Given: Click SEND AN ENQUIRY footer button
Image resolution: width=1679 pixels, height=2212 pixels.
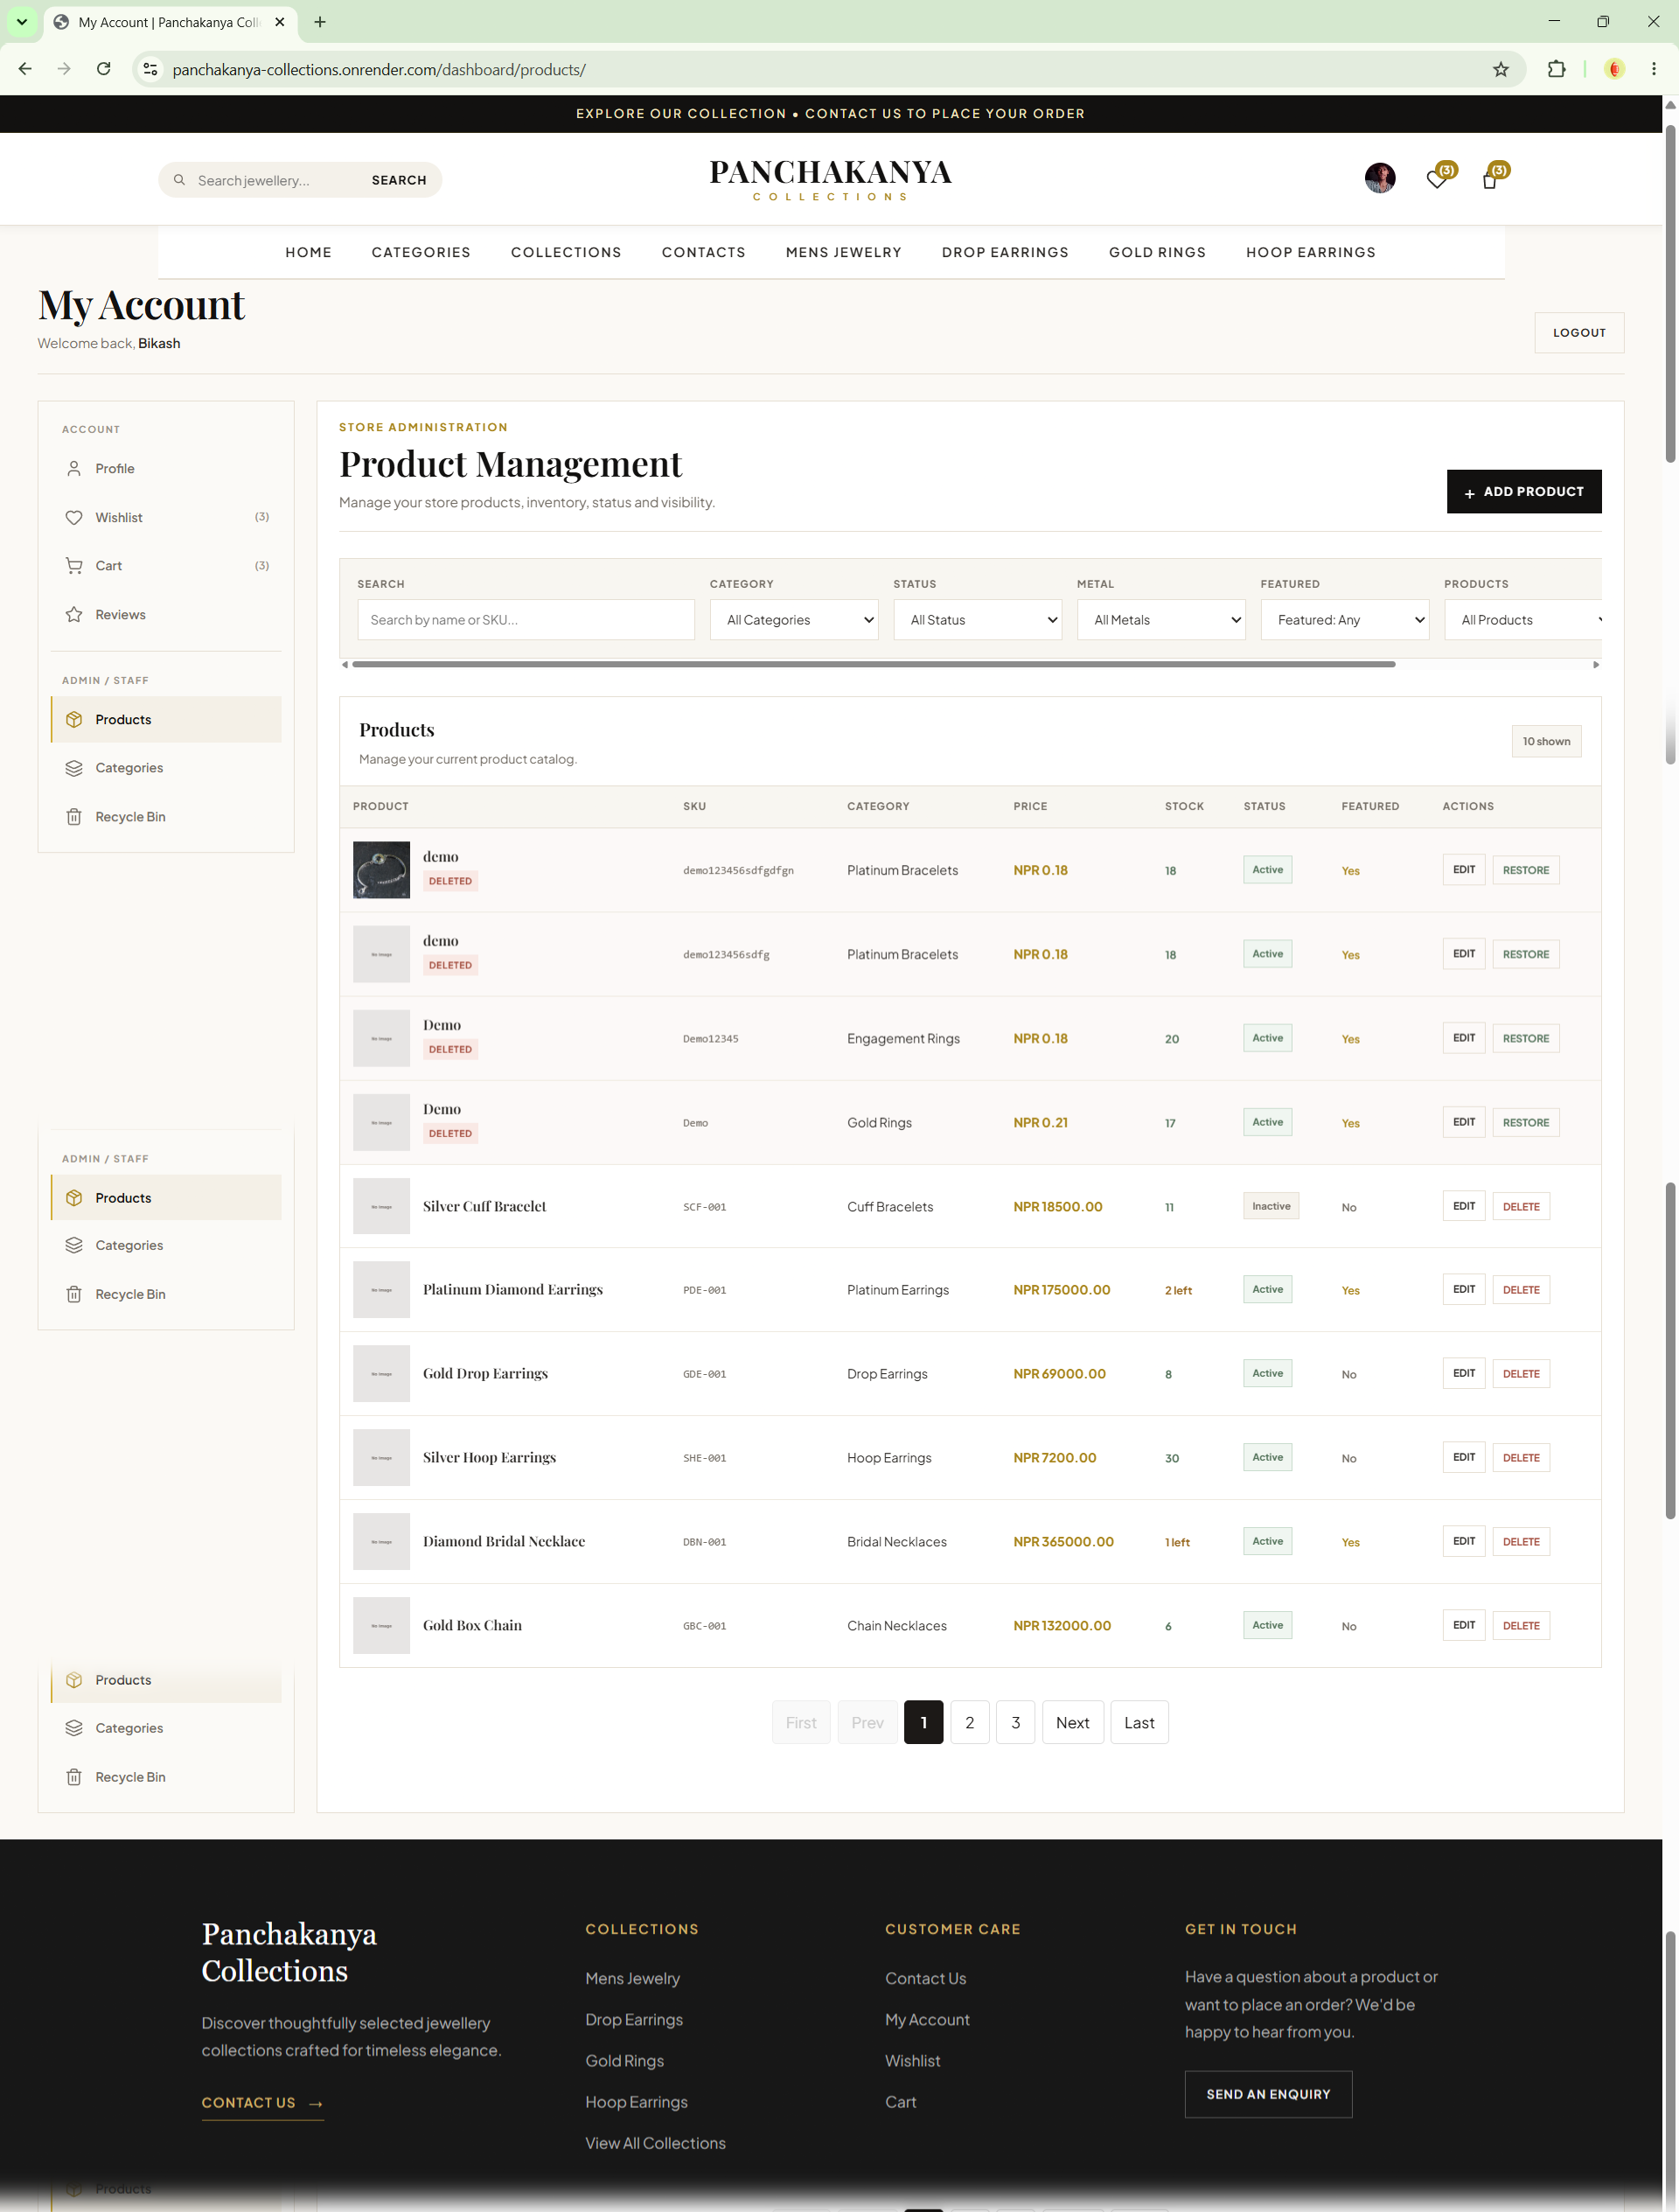Looking at the screenshot, I should pyautogui.click(x=1268, y=2094).
